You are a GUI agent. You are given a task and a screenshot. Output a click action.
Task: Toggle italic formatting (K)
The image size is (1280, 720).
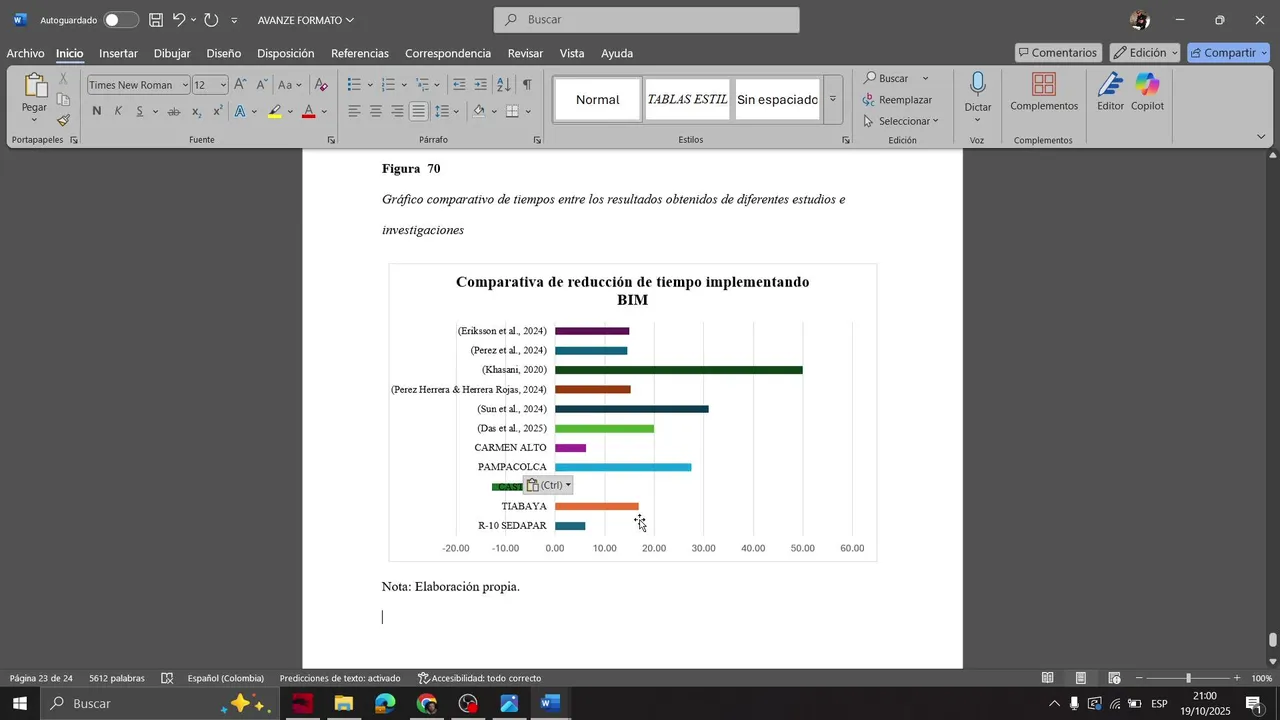pos(118,111)
